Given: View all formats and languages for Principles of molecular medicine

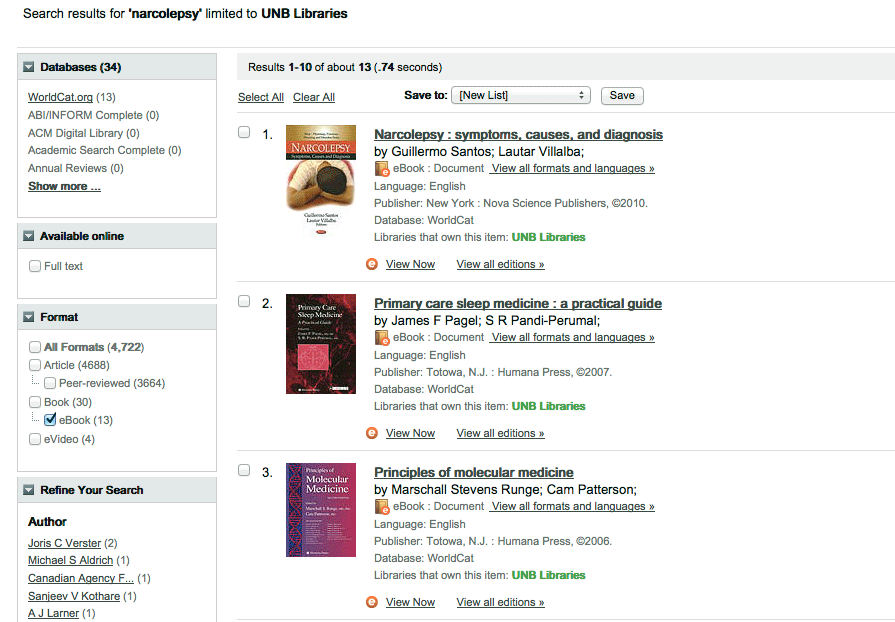Looking at the screenshot, I should 573,506.
